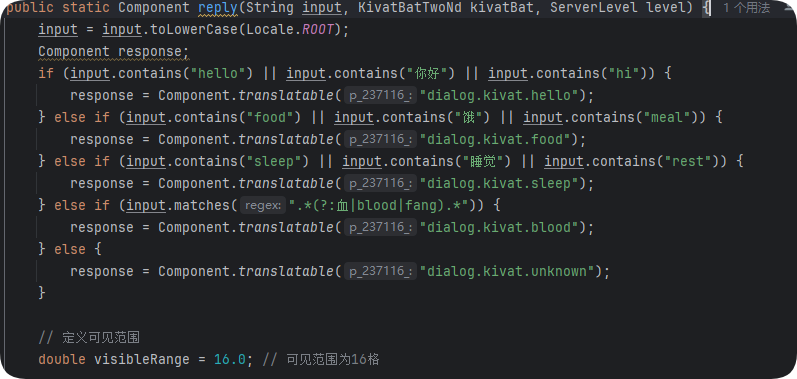Click the parameter hint before "dialog.kivat.sleep"
This screenshot has width=797, height=379.
381,183
